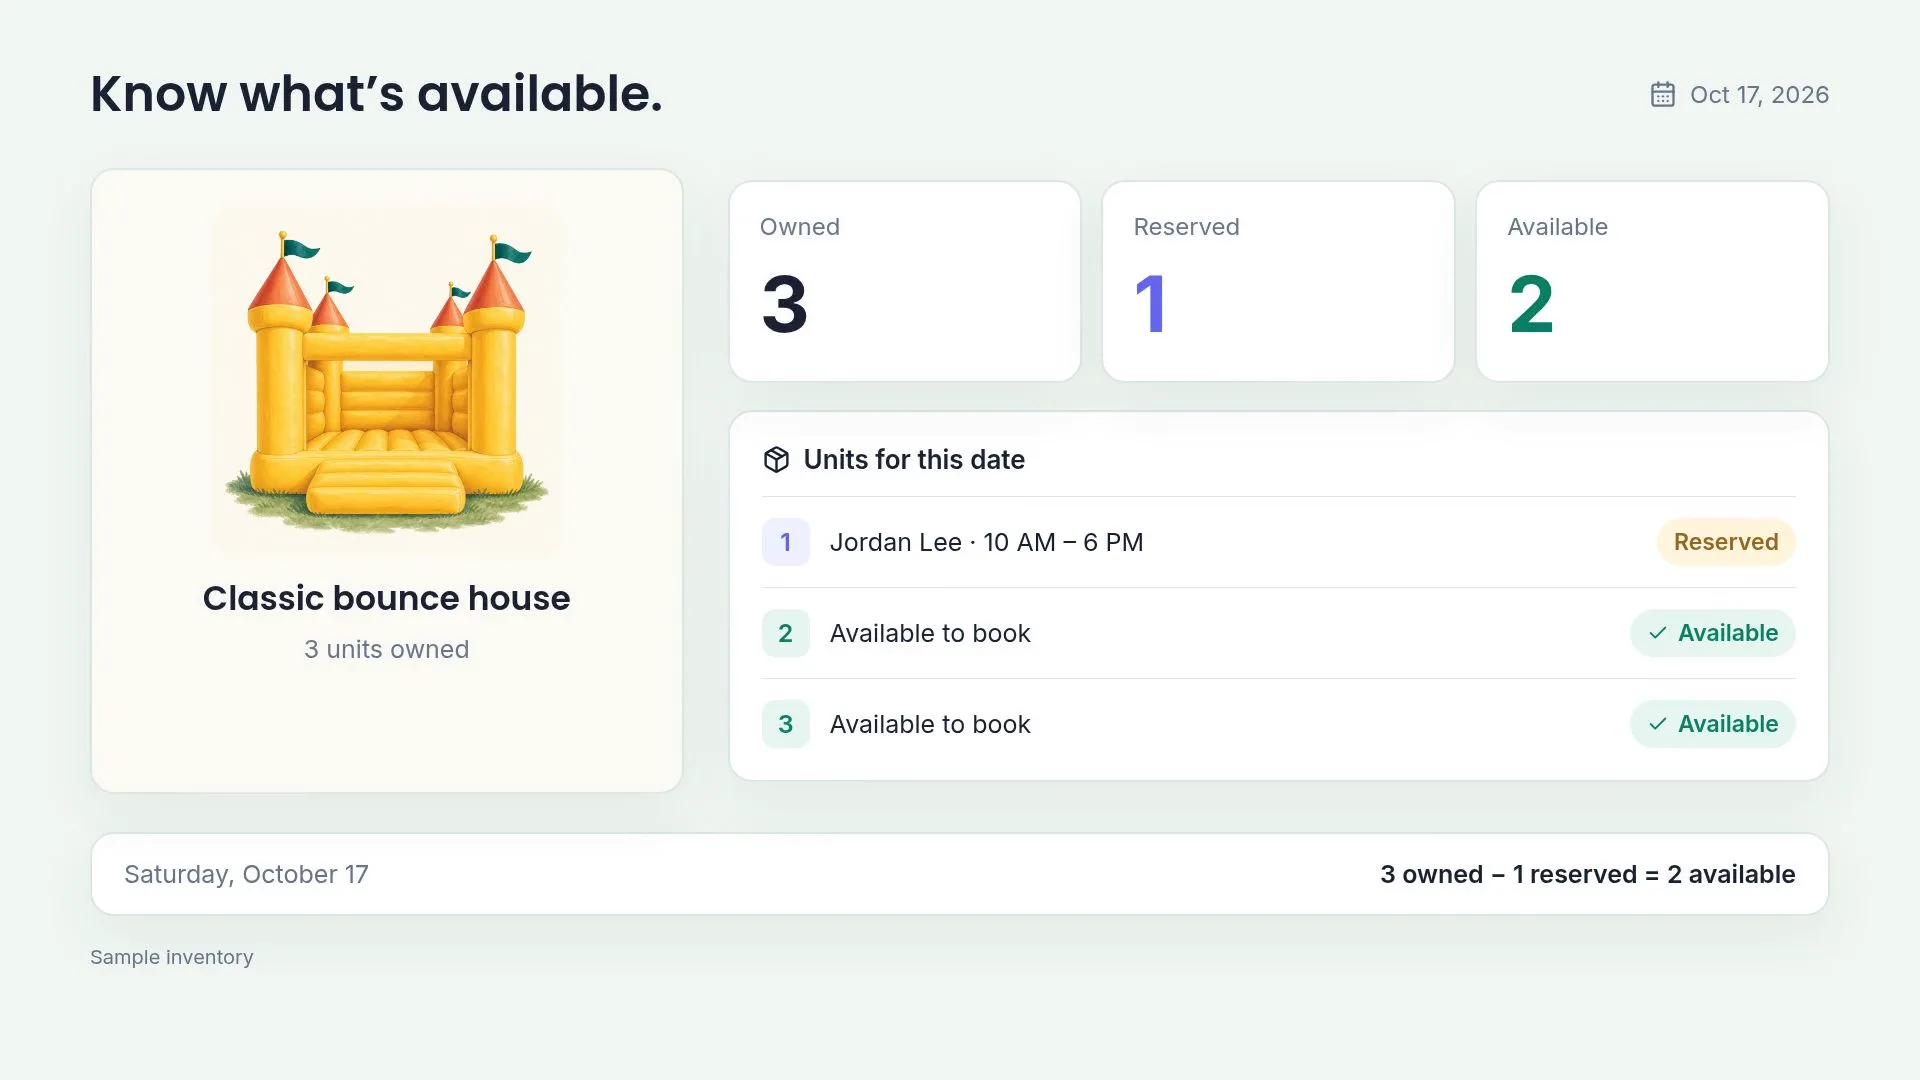Open the Oct 17, 2026 date picker
1920x1080 pixels.
1739,94
